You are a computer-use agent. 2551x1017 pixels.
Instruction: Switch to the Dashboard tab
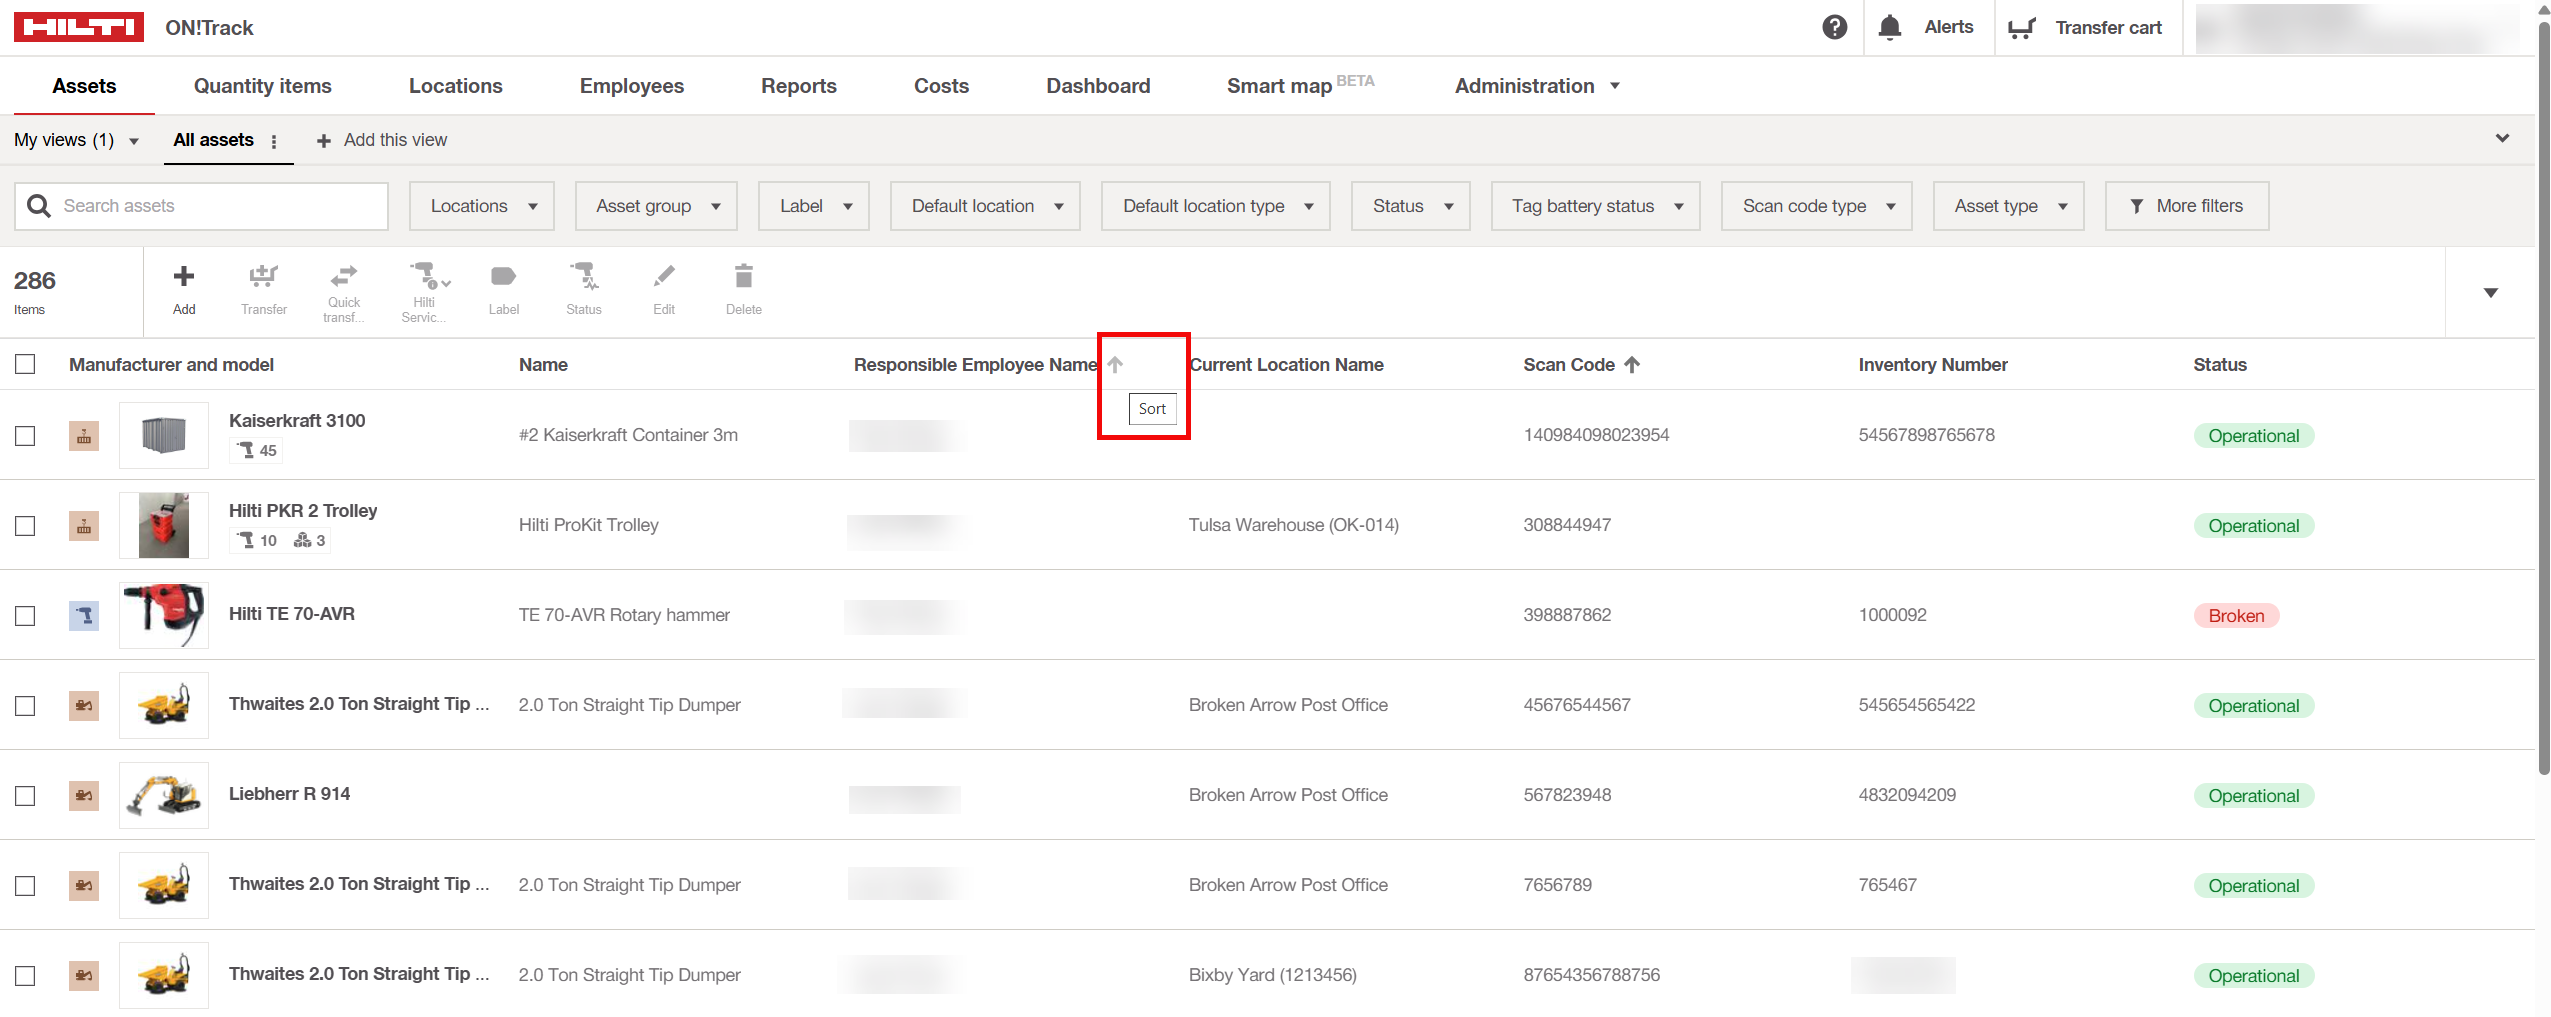pyautogui.click(x=1099, y=86)
